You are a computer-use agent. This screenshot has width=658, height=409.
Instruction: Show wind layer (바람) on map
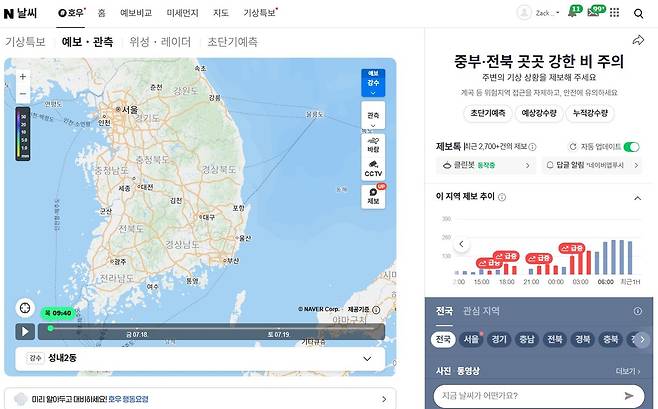coord(373,145)
